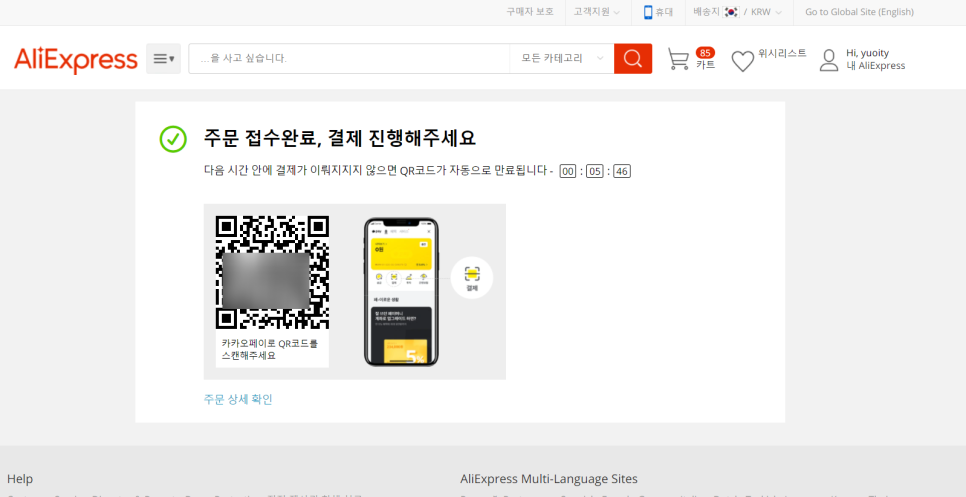This screenshot has width=966, height=497.
Task: Click the South Korea flag icon
Action: (731, 12)
